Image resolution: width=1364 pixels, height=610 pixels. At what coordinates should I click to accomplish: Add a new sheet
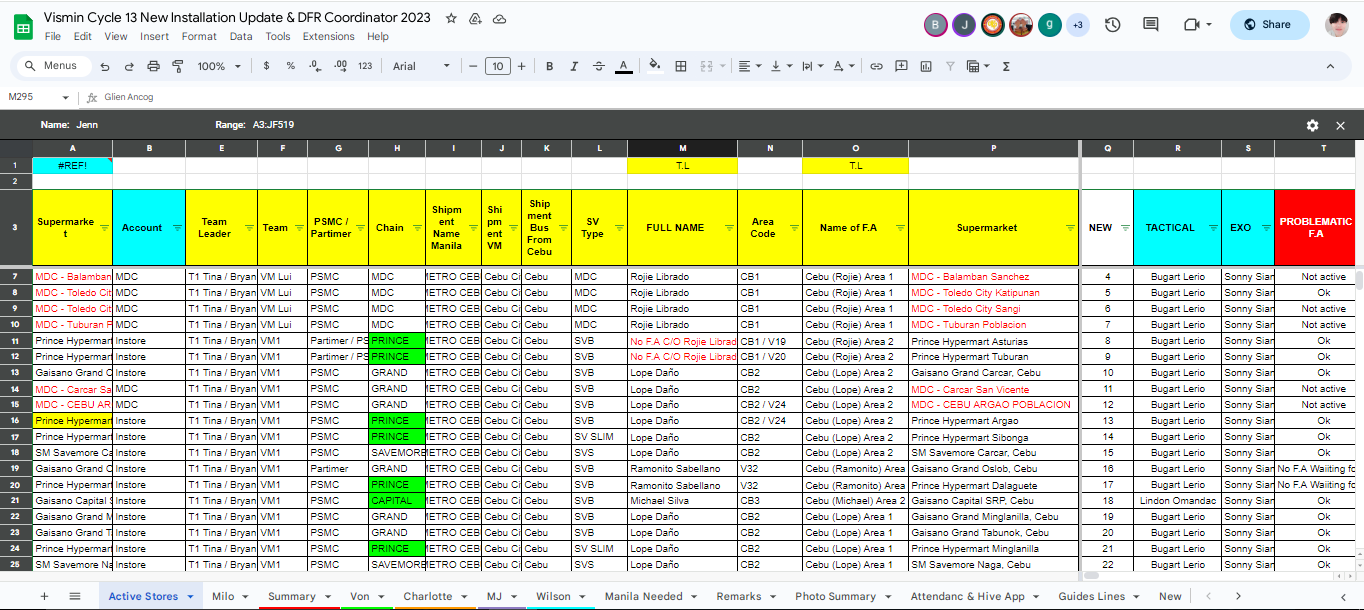[43, 596]
